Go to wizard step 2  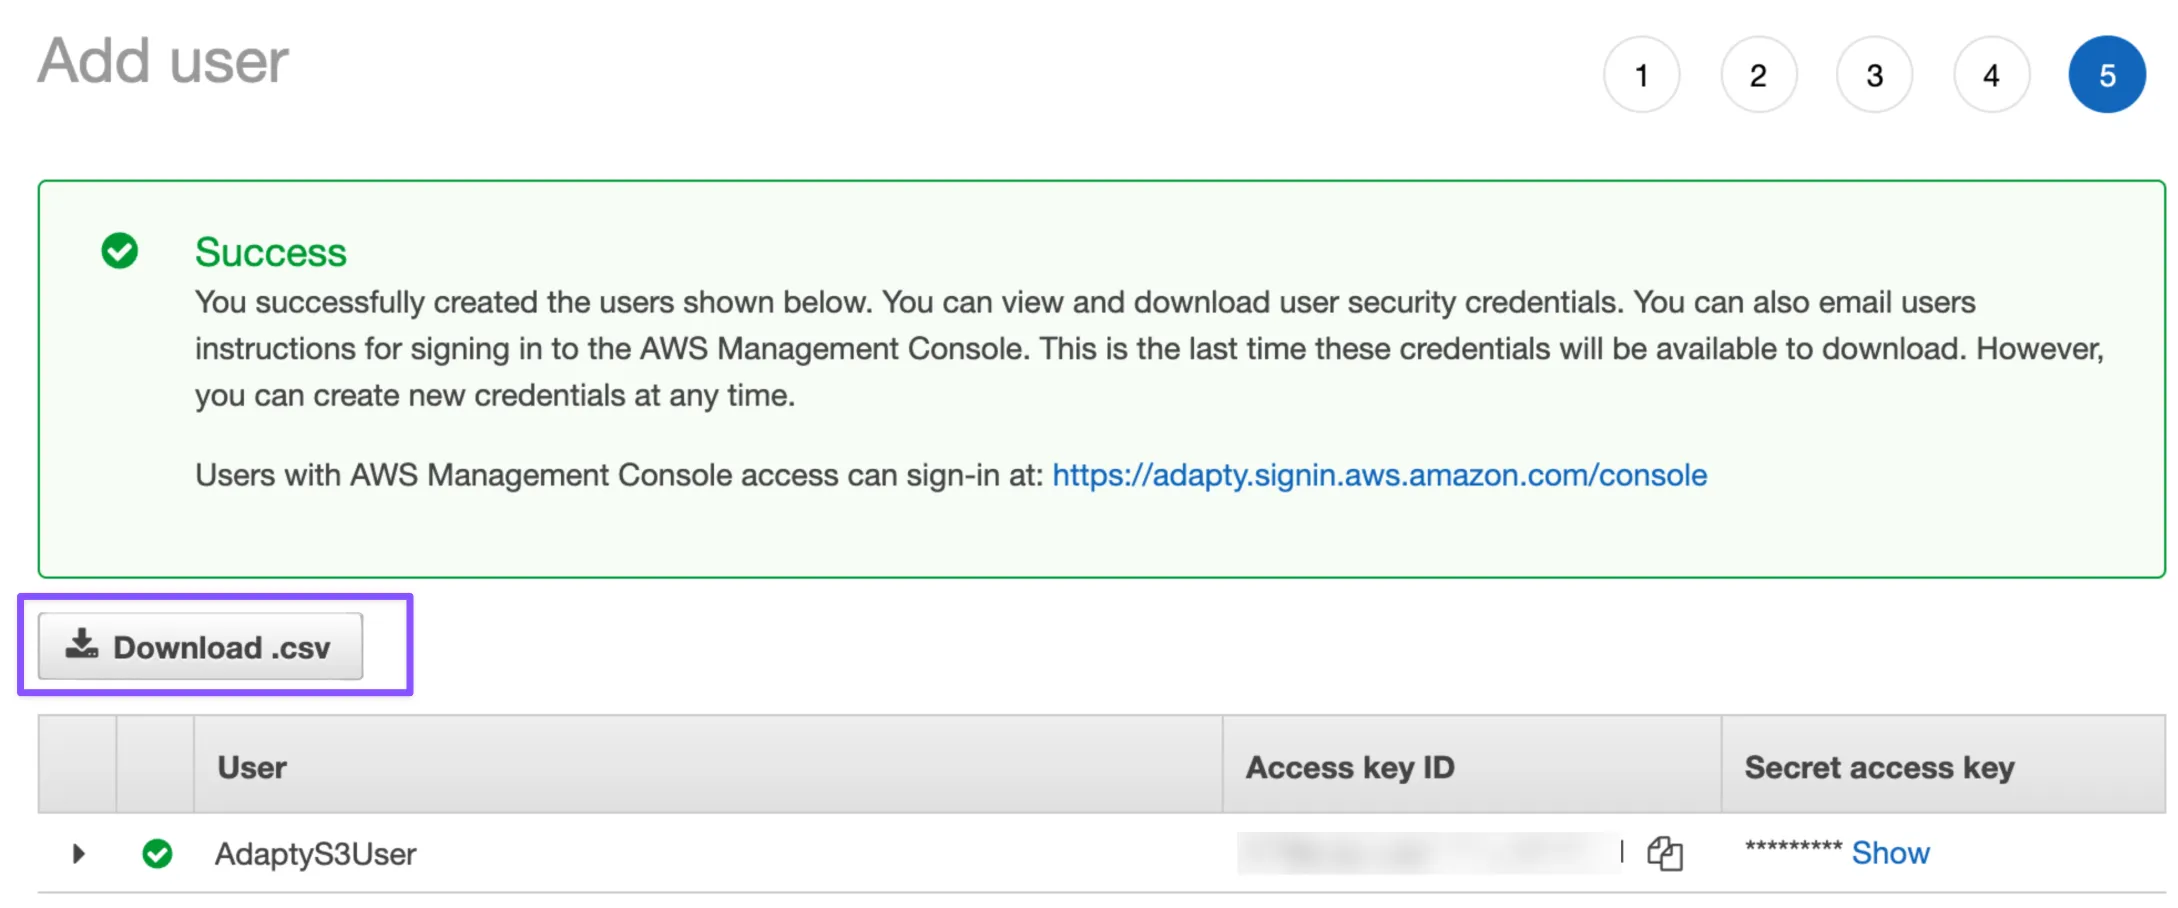point(1758,75)
